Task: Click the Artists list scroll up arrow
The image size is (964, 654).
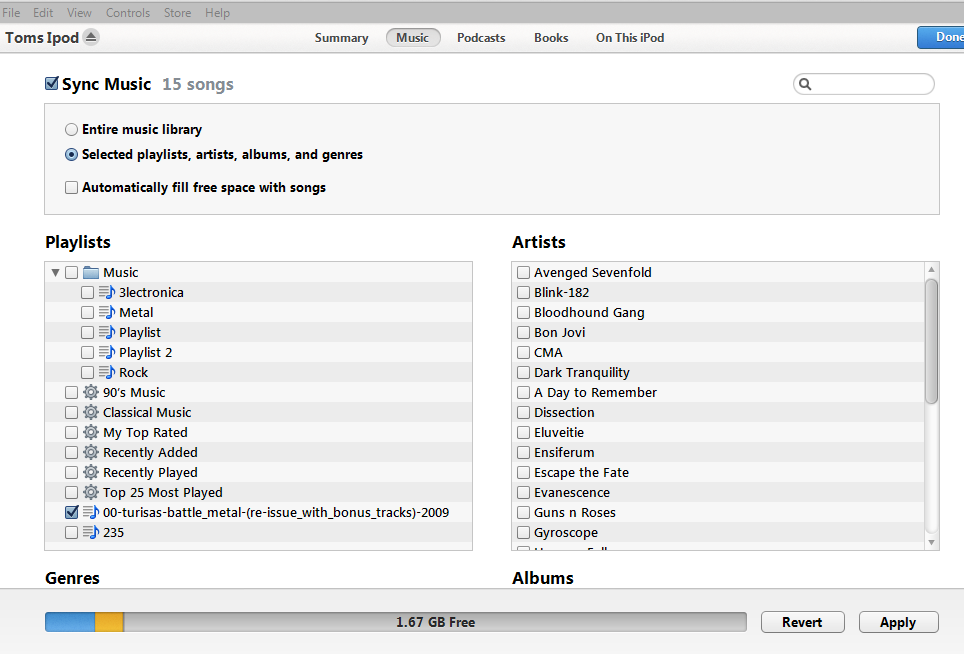Action: coord(931,269)
